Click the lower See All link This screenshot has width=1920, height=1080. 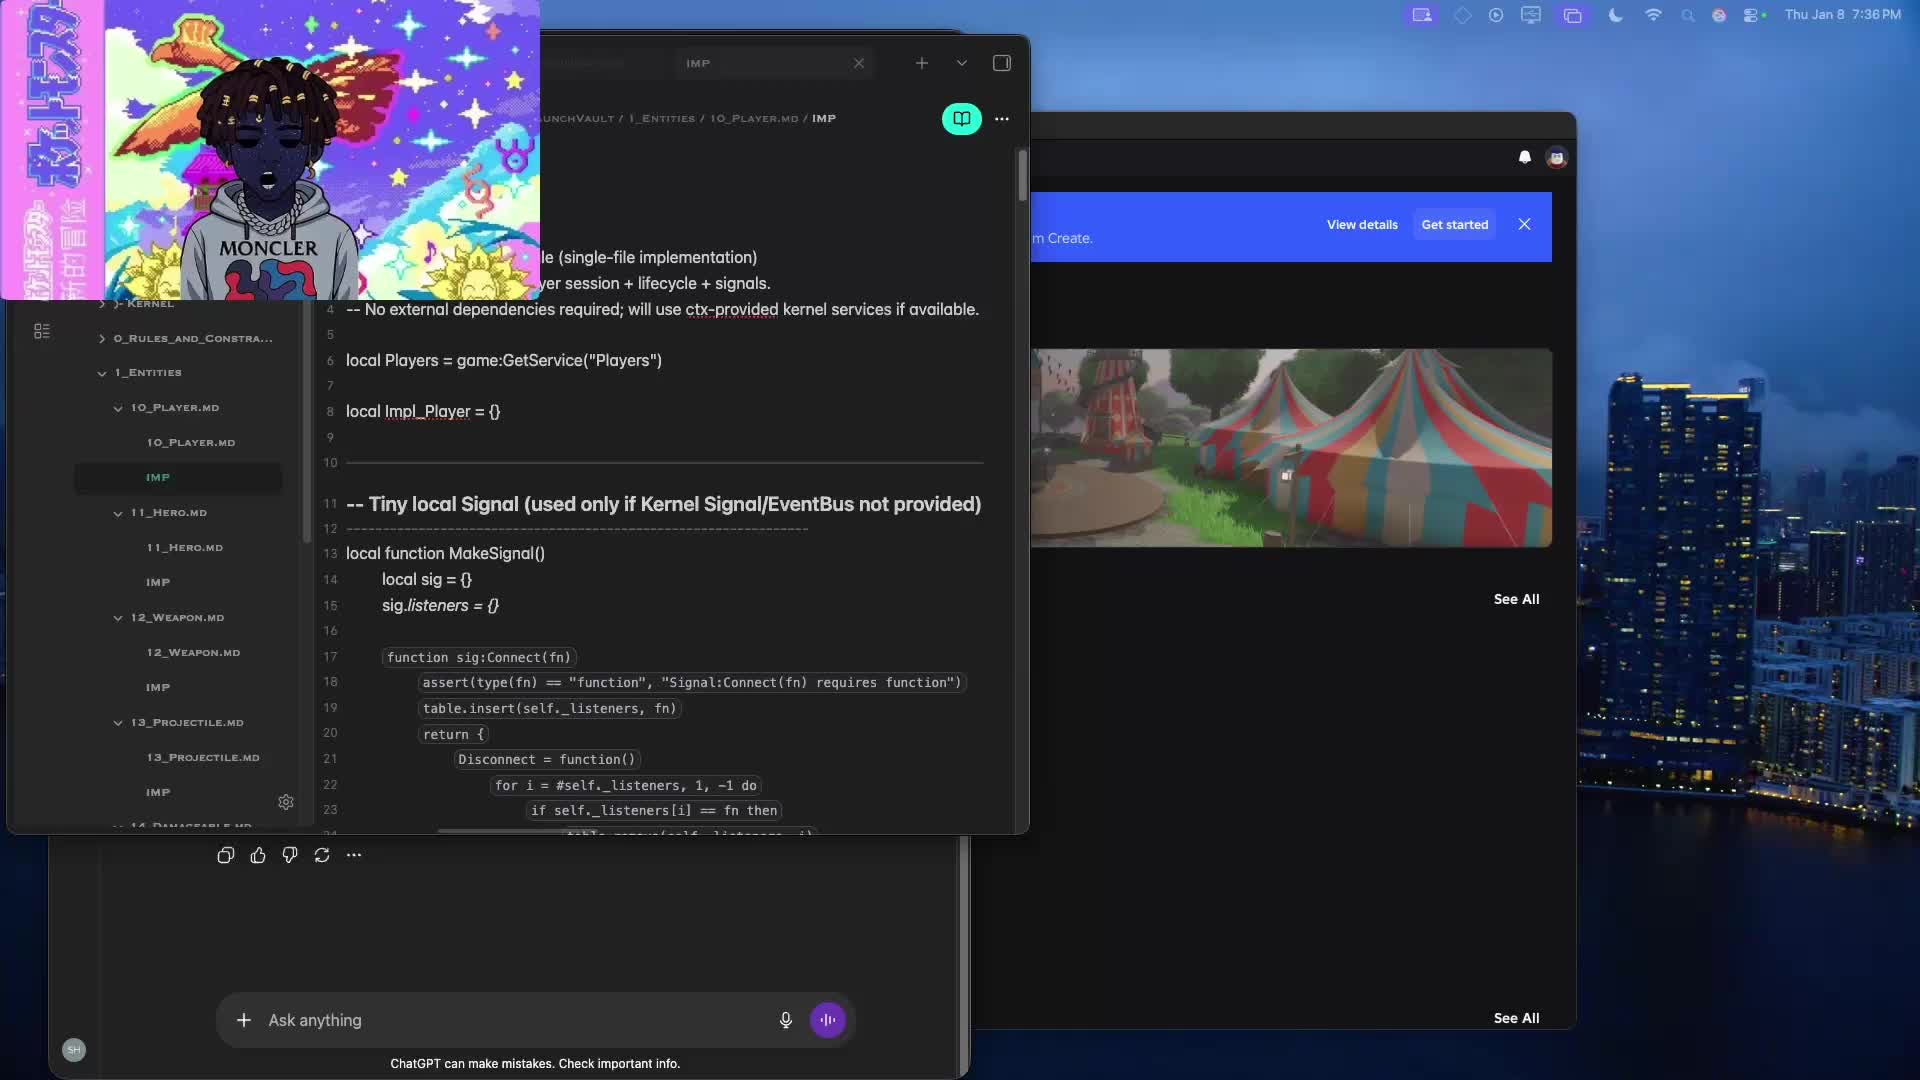click(1516, 1018)
